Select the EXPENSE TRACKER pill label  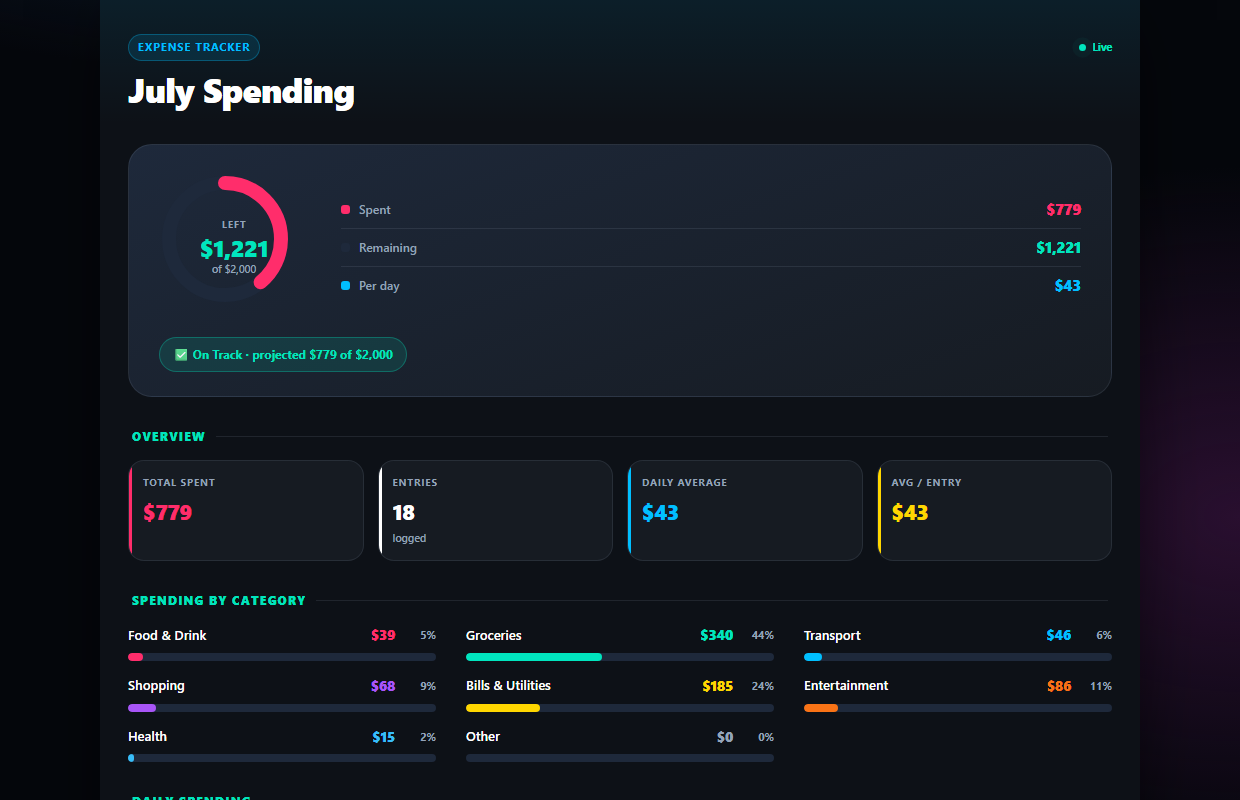point(194,47)
